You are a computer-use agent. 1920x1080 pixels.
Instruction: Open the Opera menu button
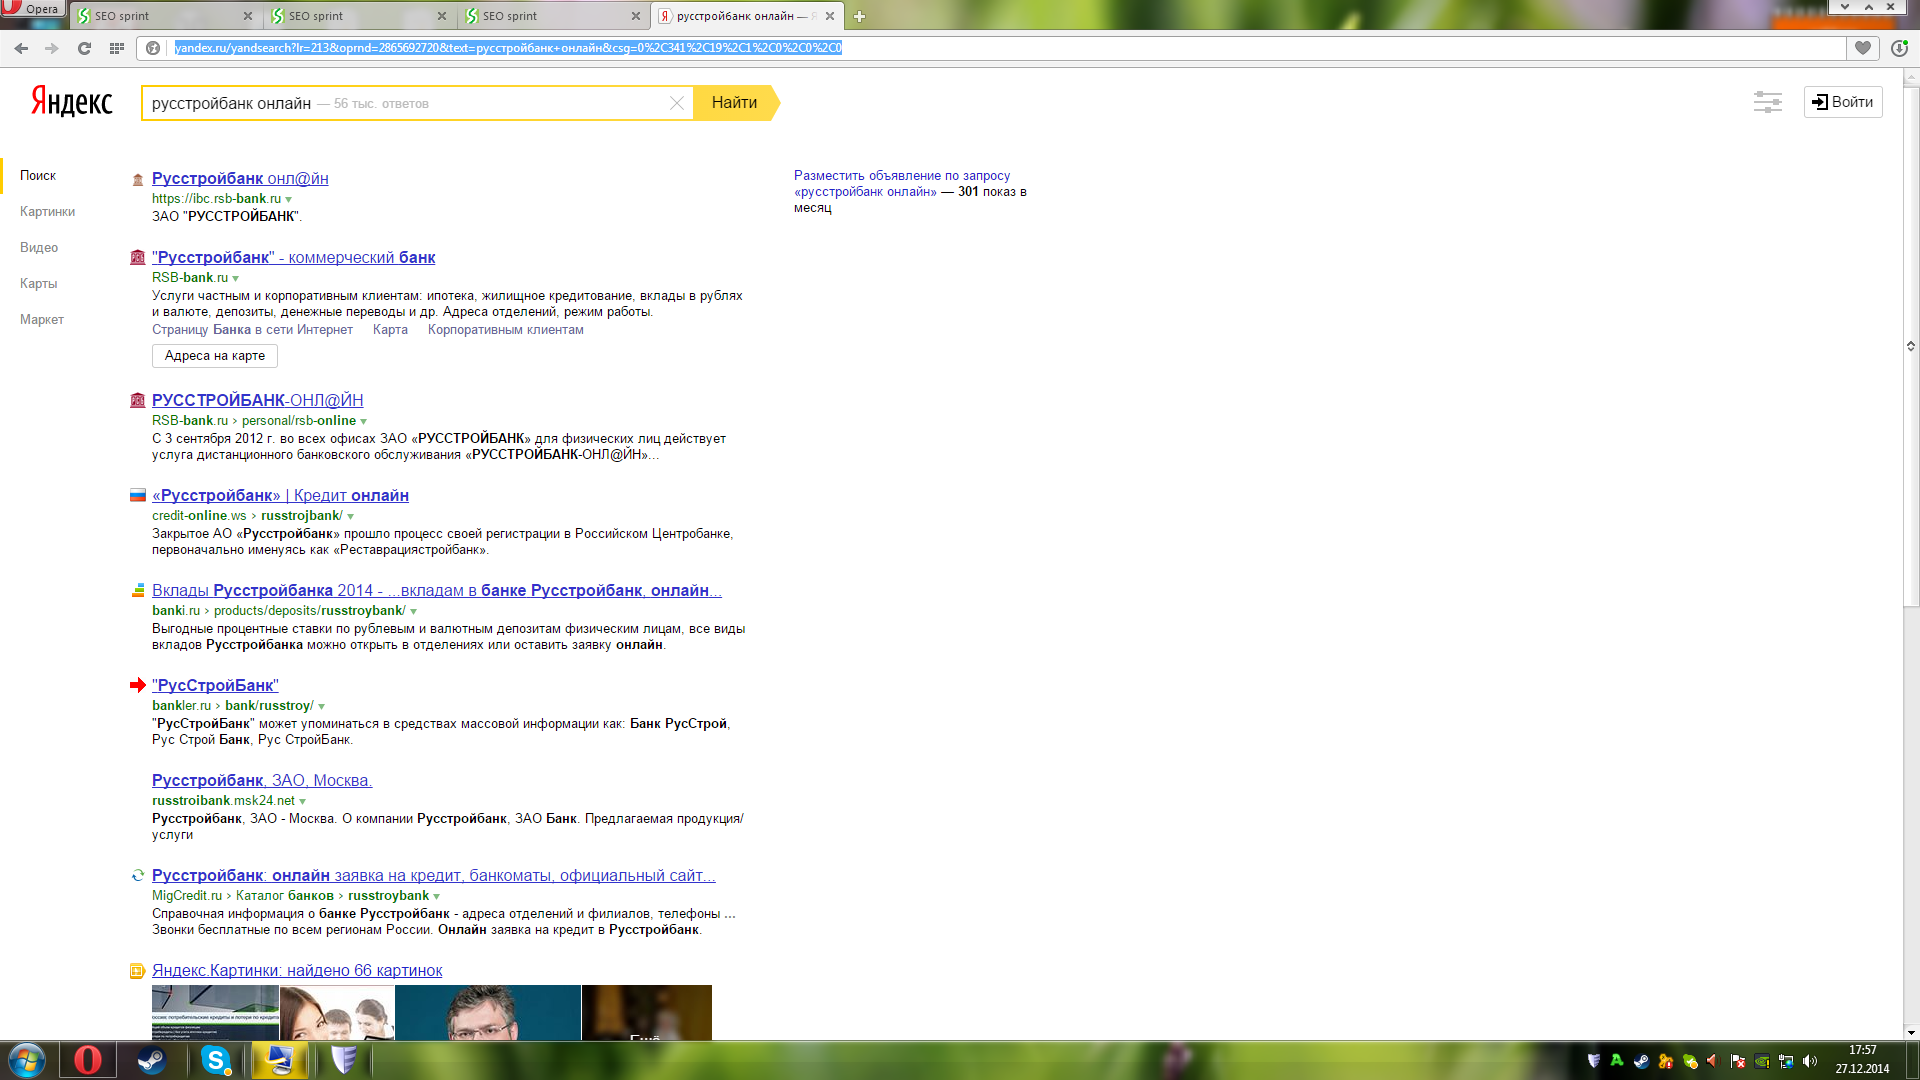coord(32,8)
